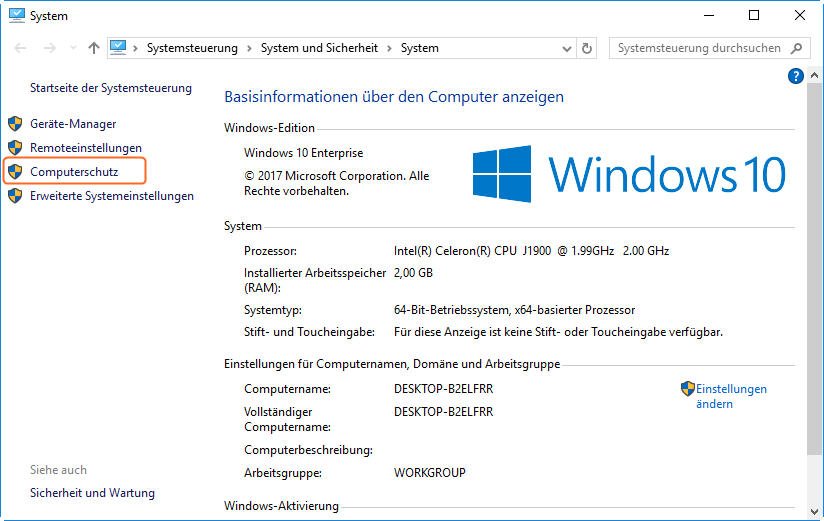
Task: Click Einstellungen ändern link
Action: [731, 396]
